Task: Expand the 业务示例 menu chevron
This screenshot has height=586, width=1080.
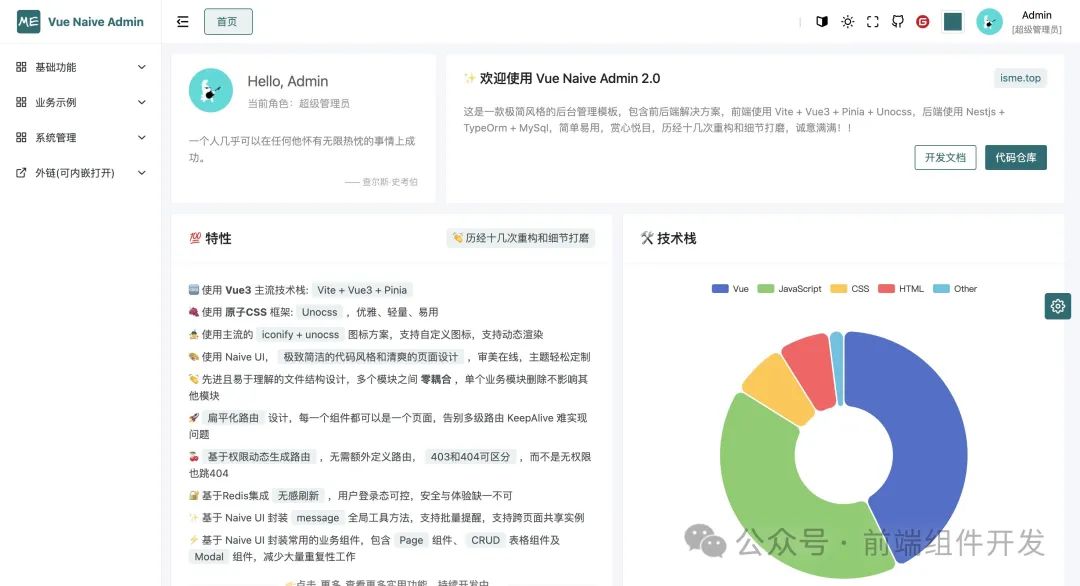Action: tap(142, 102)
